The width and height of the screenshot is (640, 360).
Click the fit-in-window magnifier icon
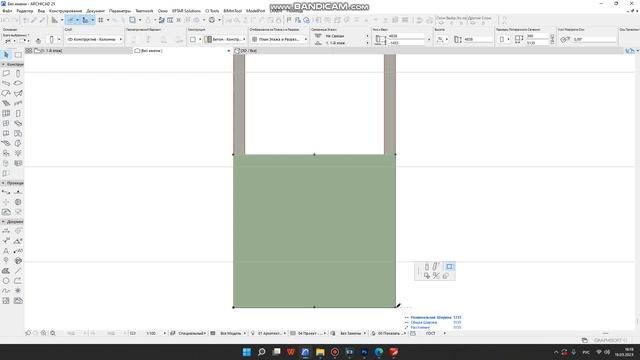coord(53,333)
